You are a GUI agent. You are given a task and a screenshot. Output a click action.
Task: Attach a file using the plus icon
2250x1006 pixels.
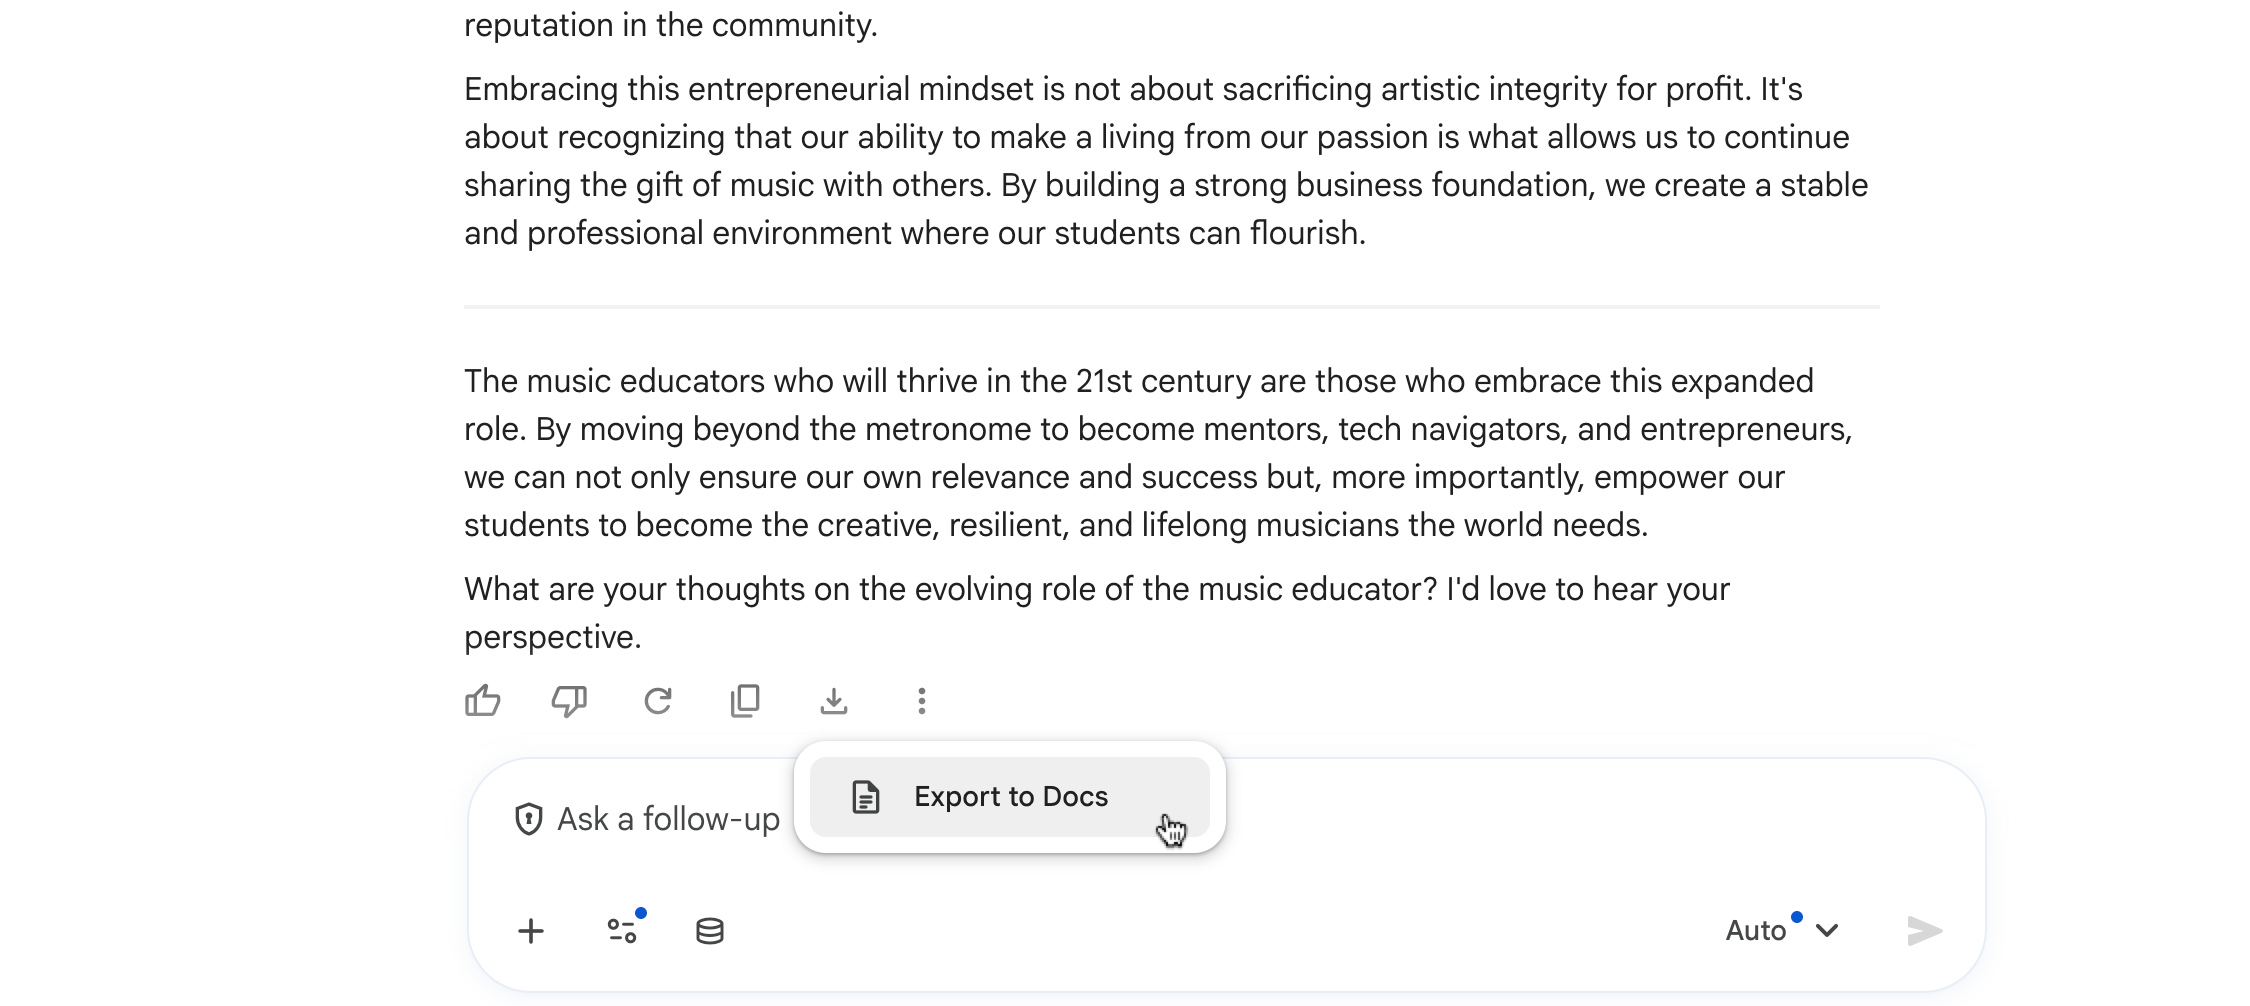[531, 930]
